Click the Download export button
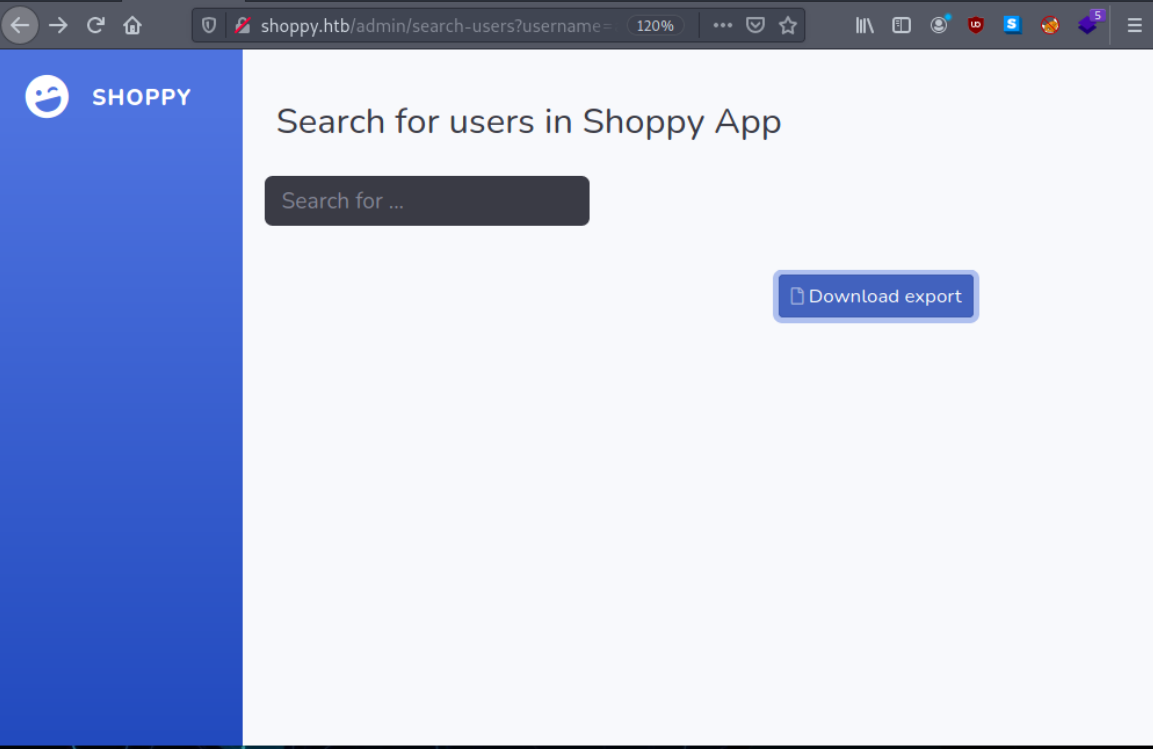This screenshot has height=749, width=1153. pyautogui.click(x=876, y=297)
